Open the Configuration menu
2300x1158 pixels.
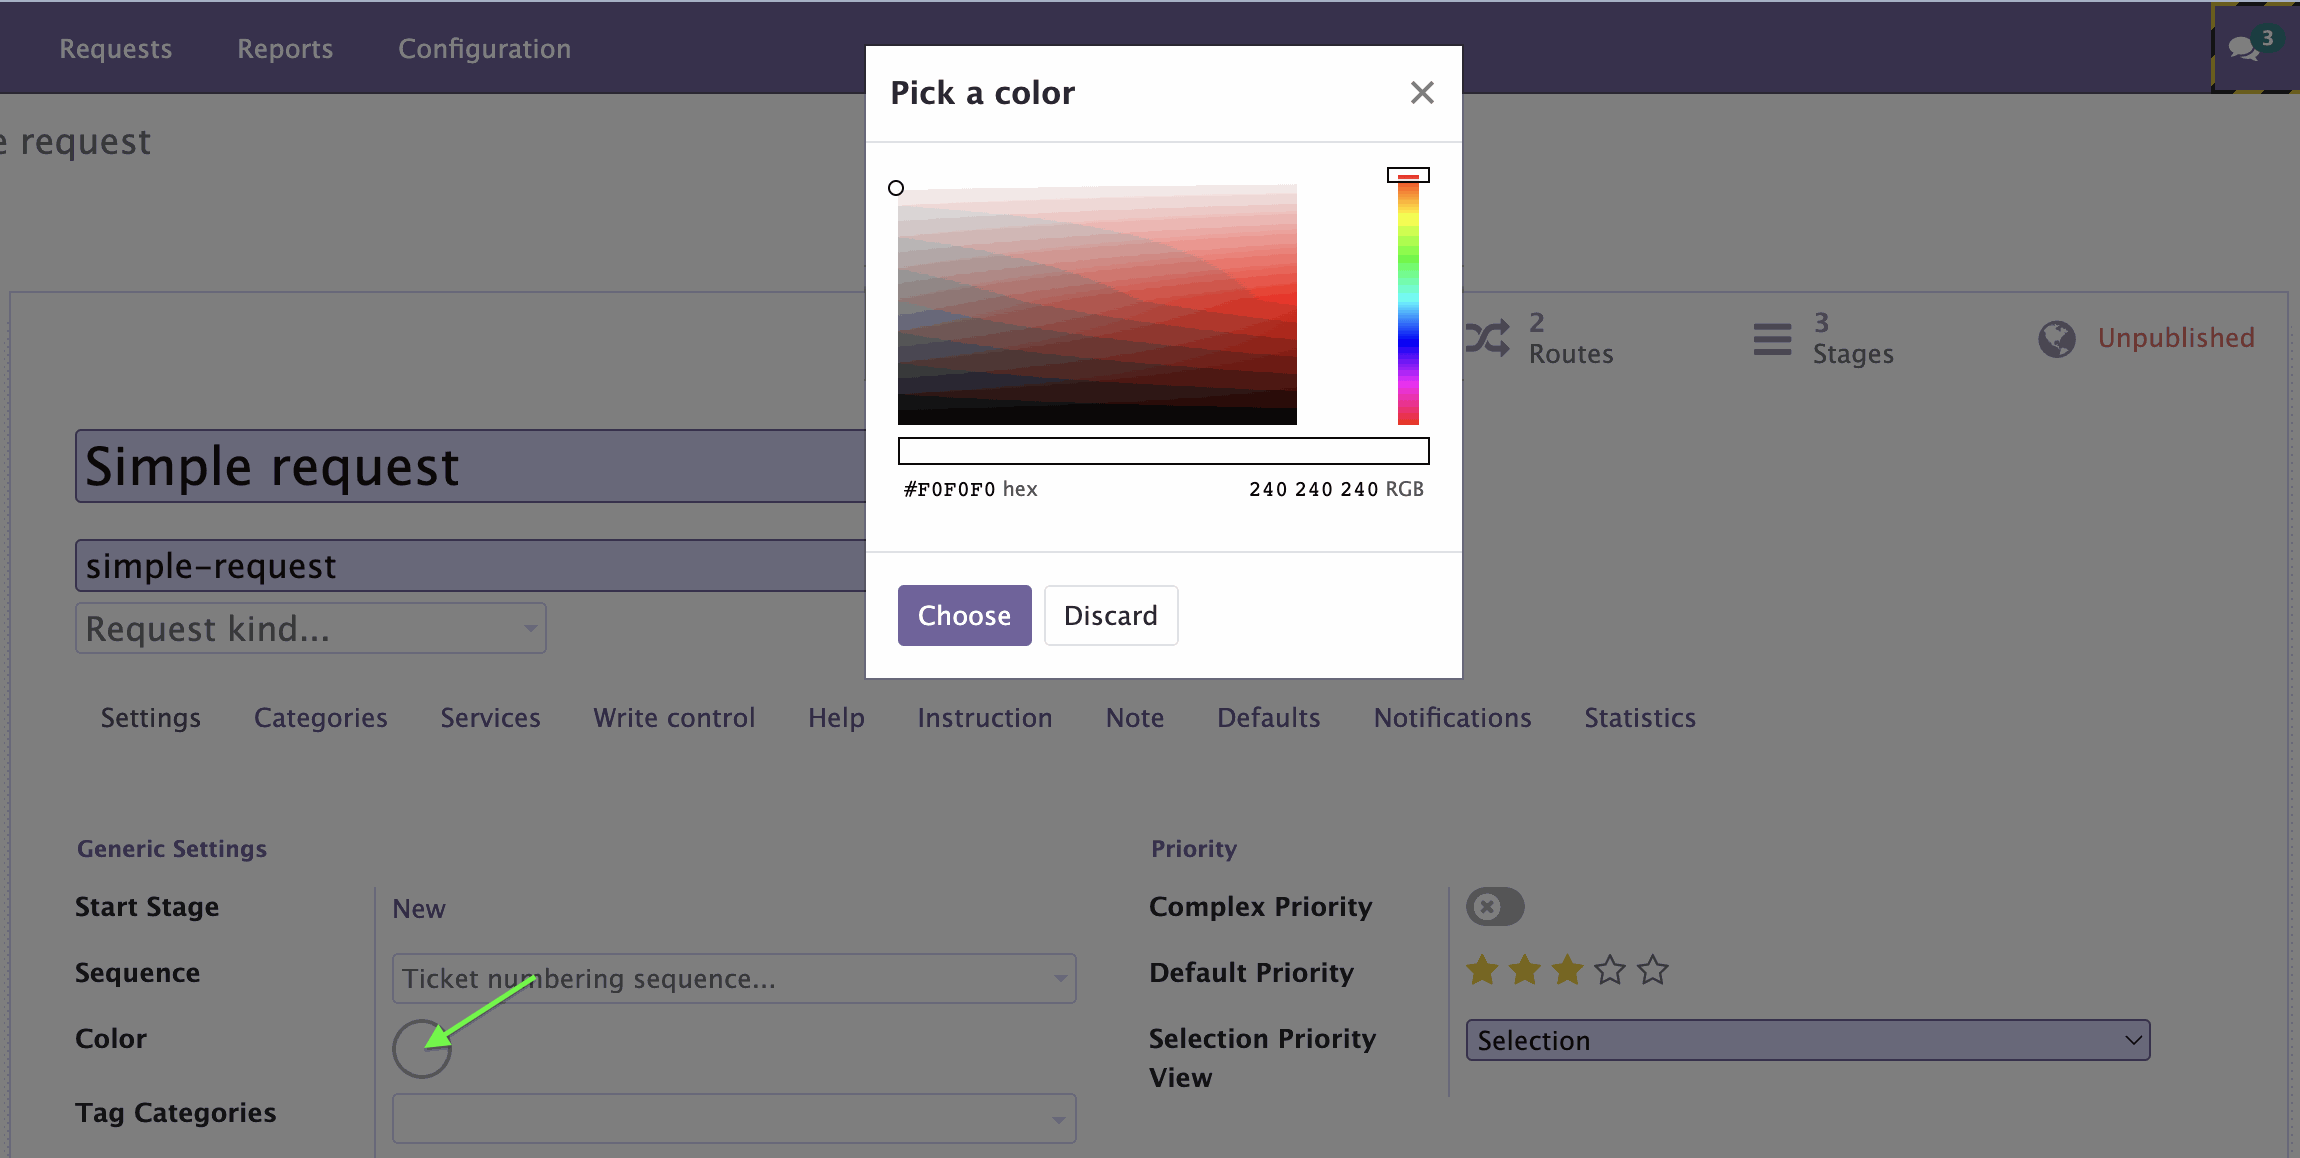[484, 48]
